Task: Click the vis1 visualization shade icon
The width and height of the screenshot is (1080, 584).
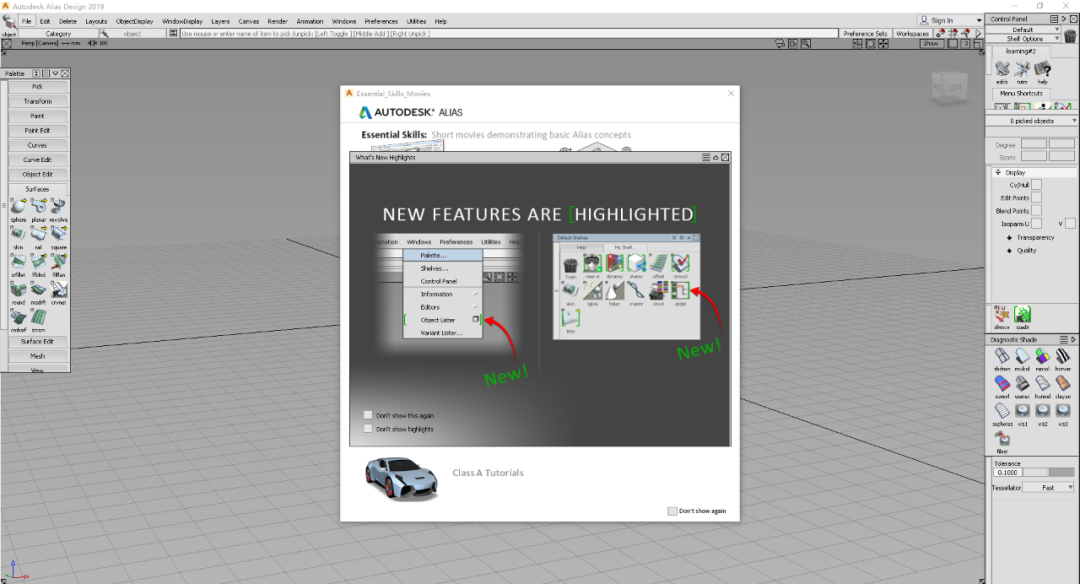Action: point(1022,411)
